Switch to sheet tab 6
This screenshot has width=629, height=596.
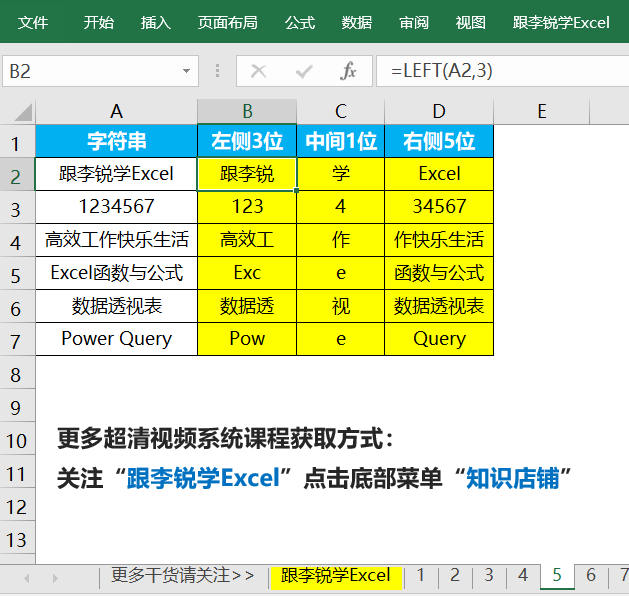591,576
